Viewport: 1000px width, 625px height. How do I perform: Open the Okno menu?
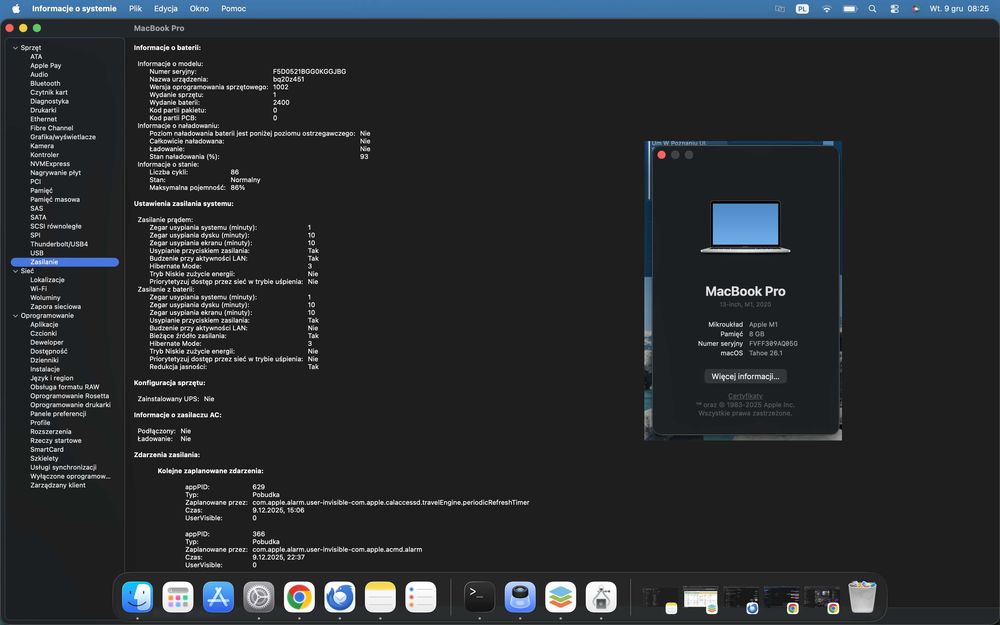[x=199, y=9]
